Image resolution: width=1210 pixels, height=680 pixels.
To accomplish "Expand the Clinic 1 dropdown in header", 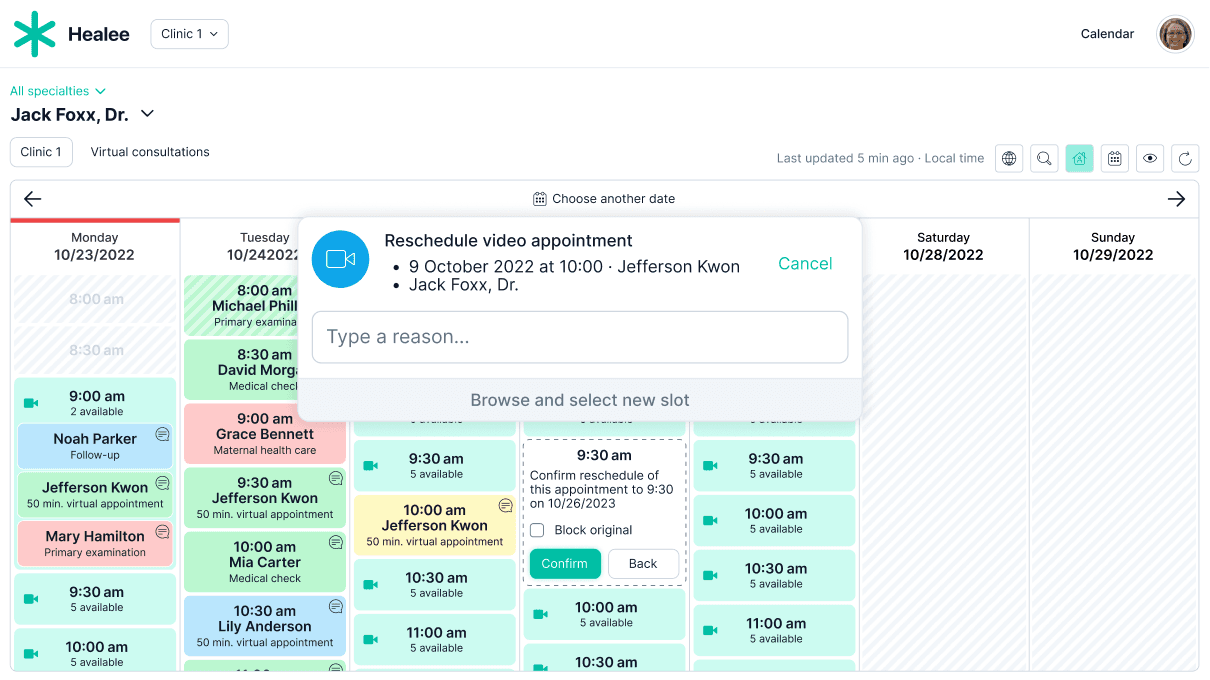I will coord(189,34).
